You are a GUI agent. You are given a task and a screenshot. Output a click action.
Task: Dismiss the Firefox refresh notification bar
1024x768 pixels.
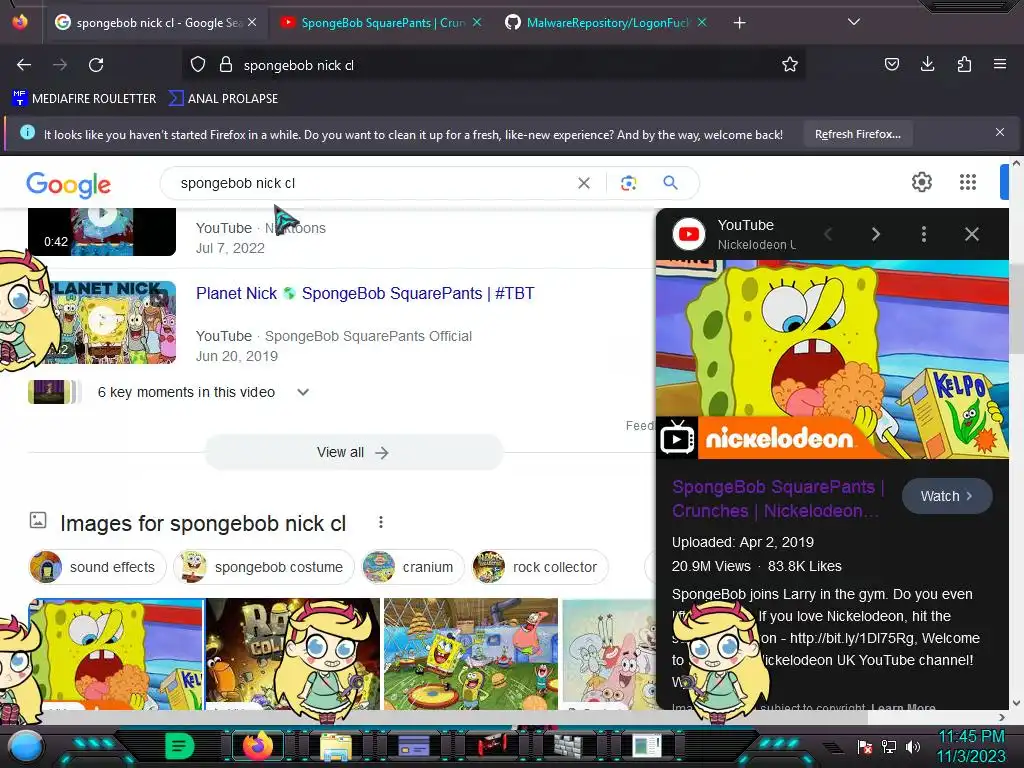[1000, 133]
